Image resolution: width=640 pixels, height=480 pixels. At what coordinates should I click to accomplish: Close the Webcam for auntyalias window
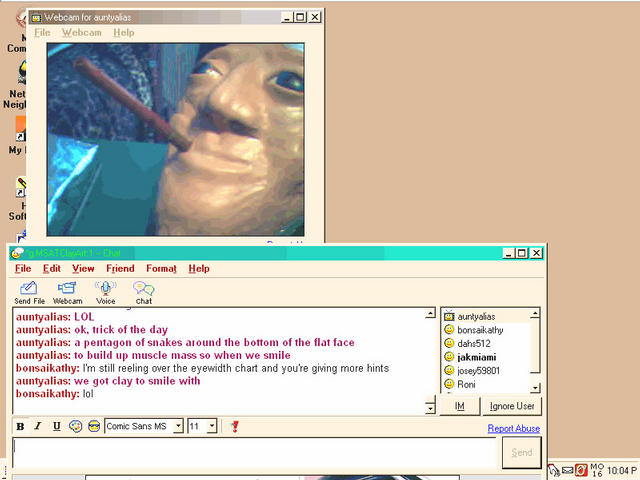315,17
